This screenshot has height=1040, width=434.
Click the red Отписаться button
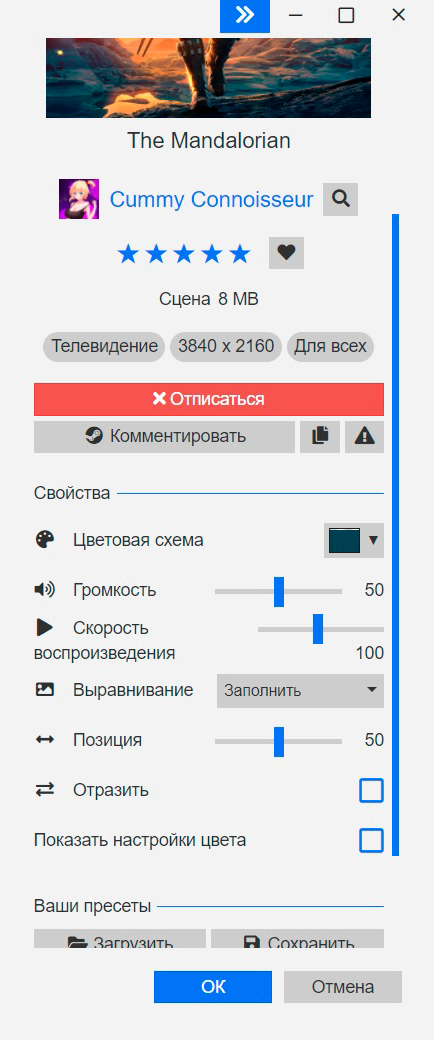209,399
